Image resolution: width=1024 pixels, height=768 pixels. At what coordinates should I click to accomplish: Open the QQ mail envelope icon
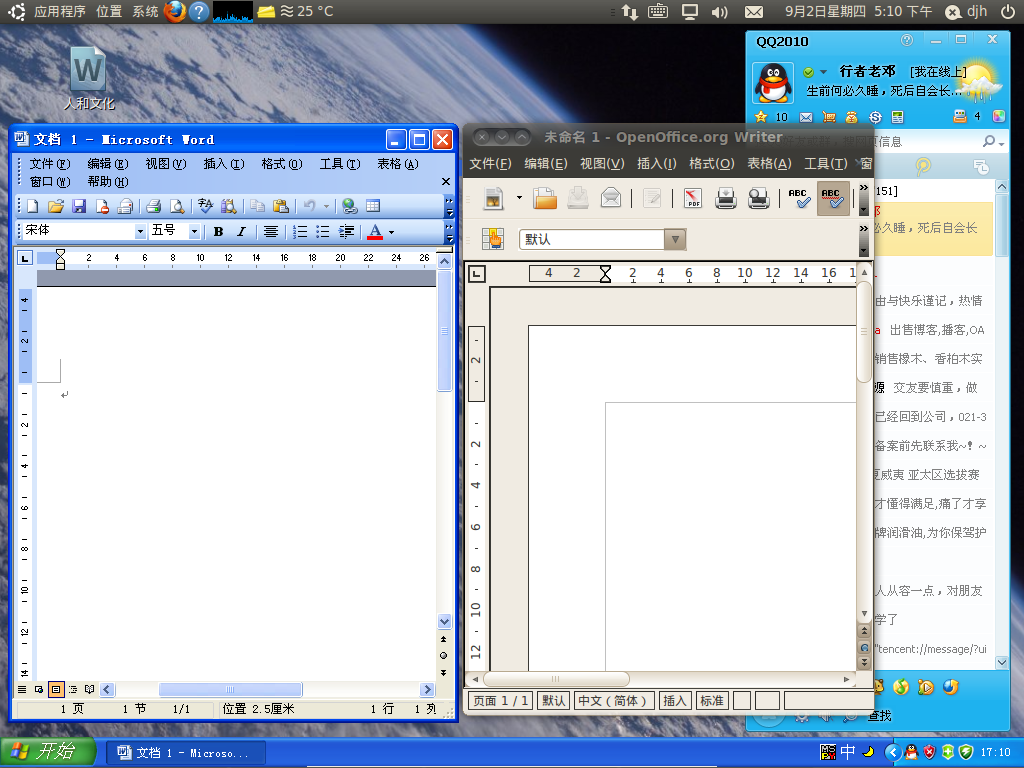coord(806,117)
